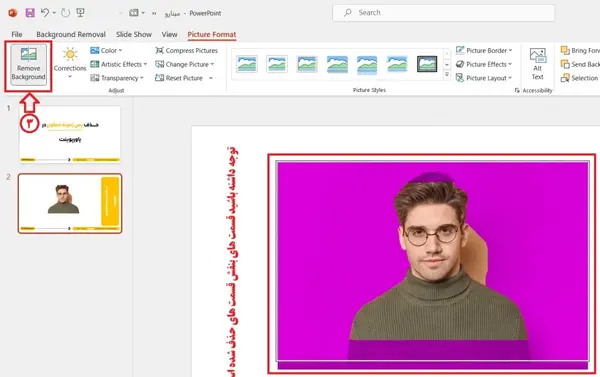Click the Bring Forward icon
The image size is (600, 377).
click(x=565, y=51)
